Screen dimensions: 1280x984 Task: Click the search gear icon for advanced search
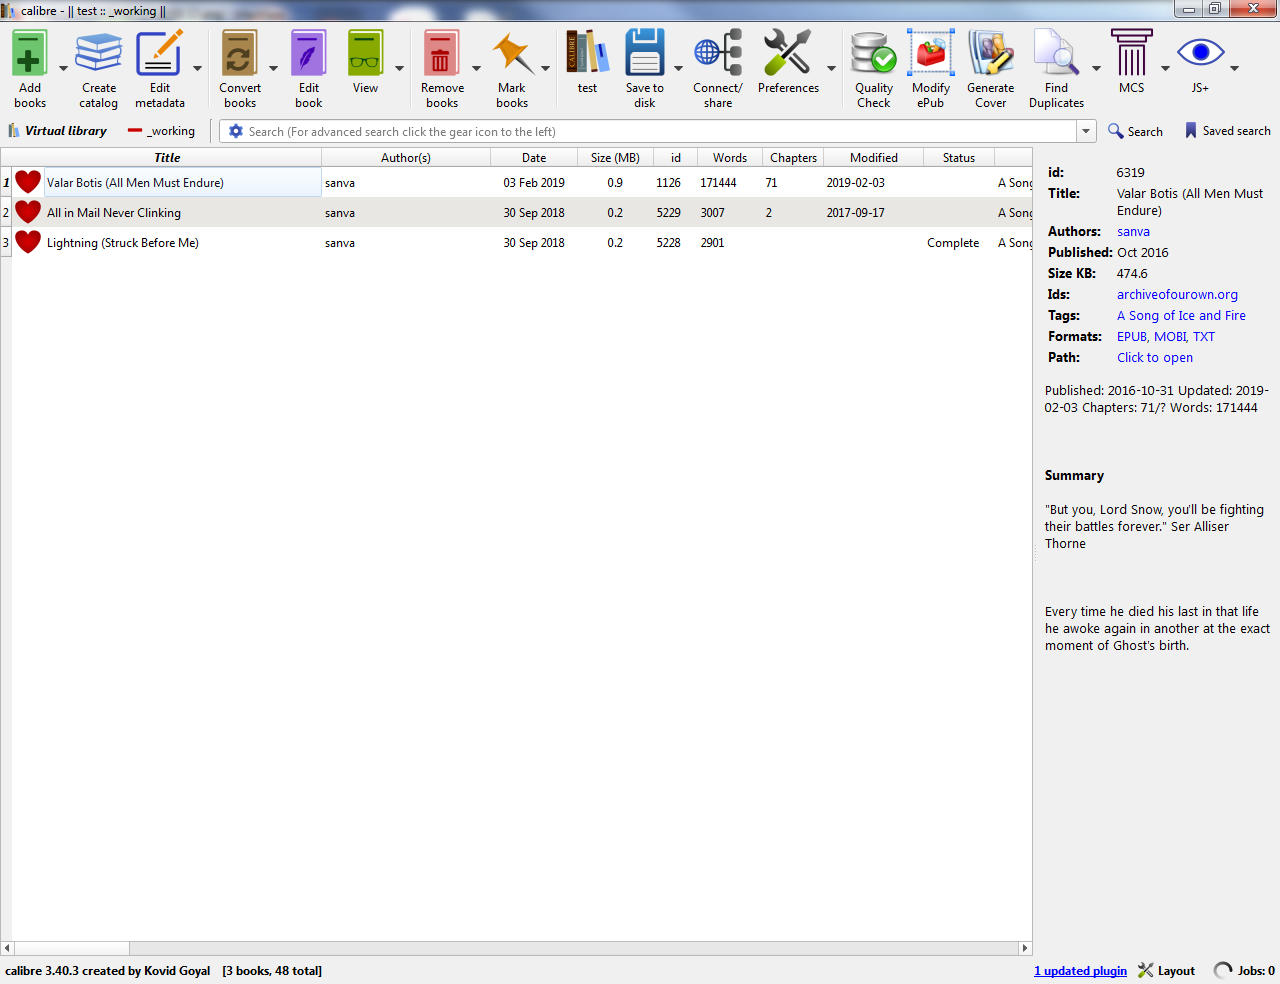[x=236, y=131]
